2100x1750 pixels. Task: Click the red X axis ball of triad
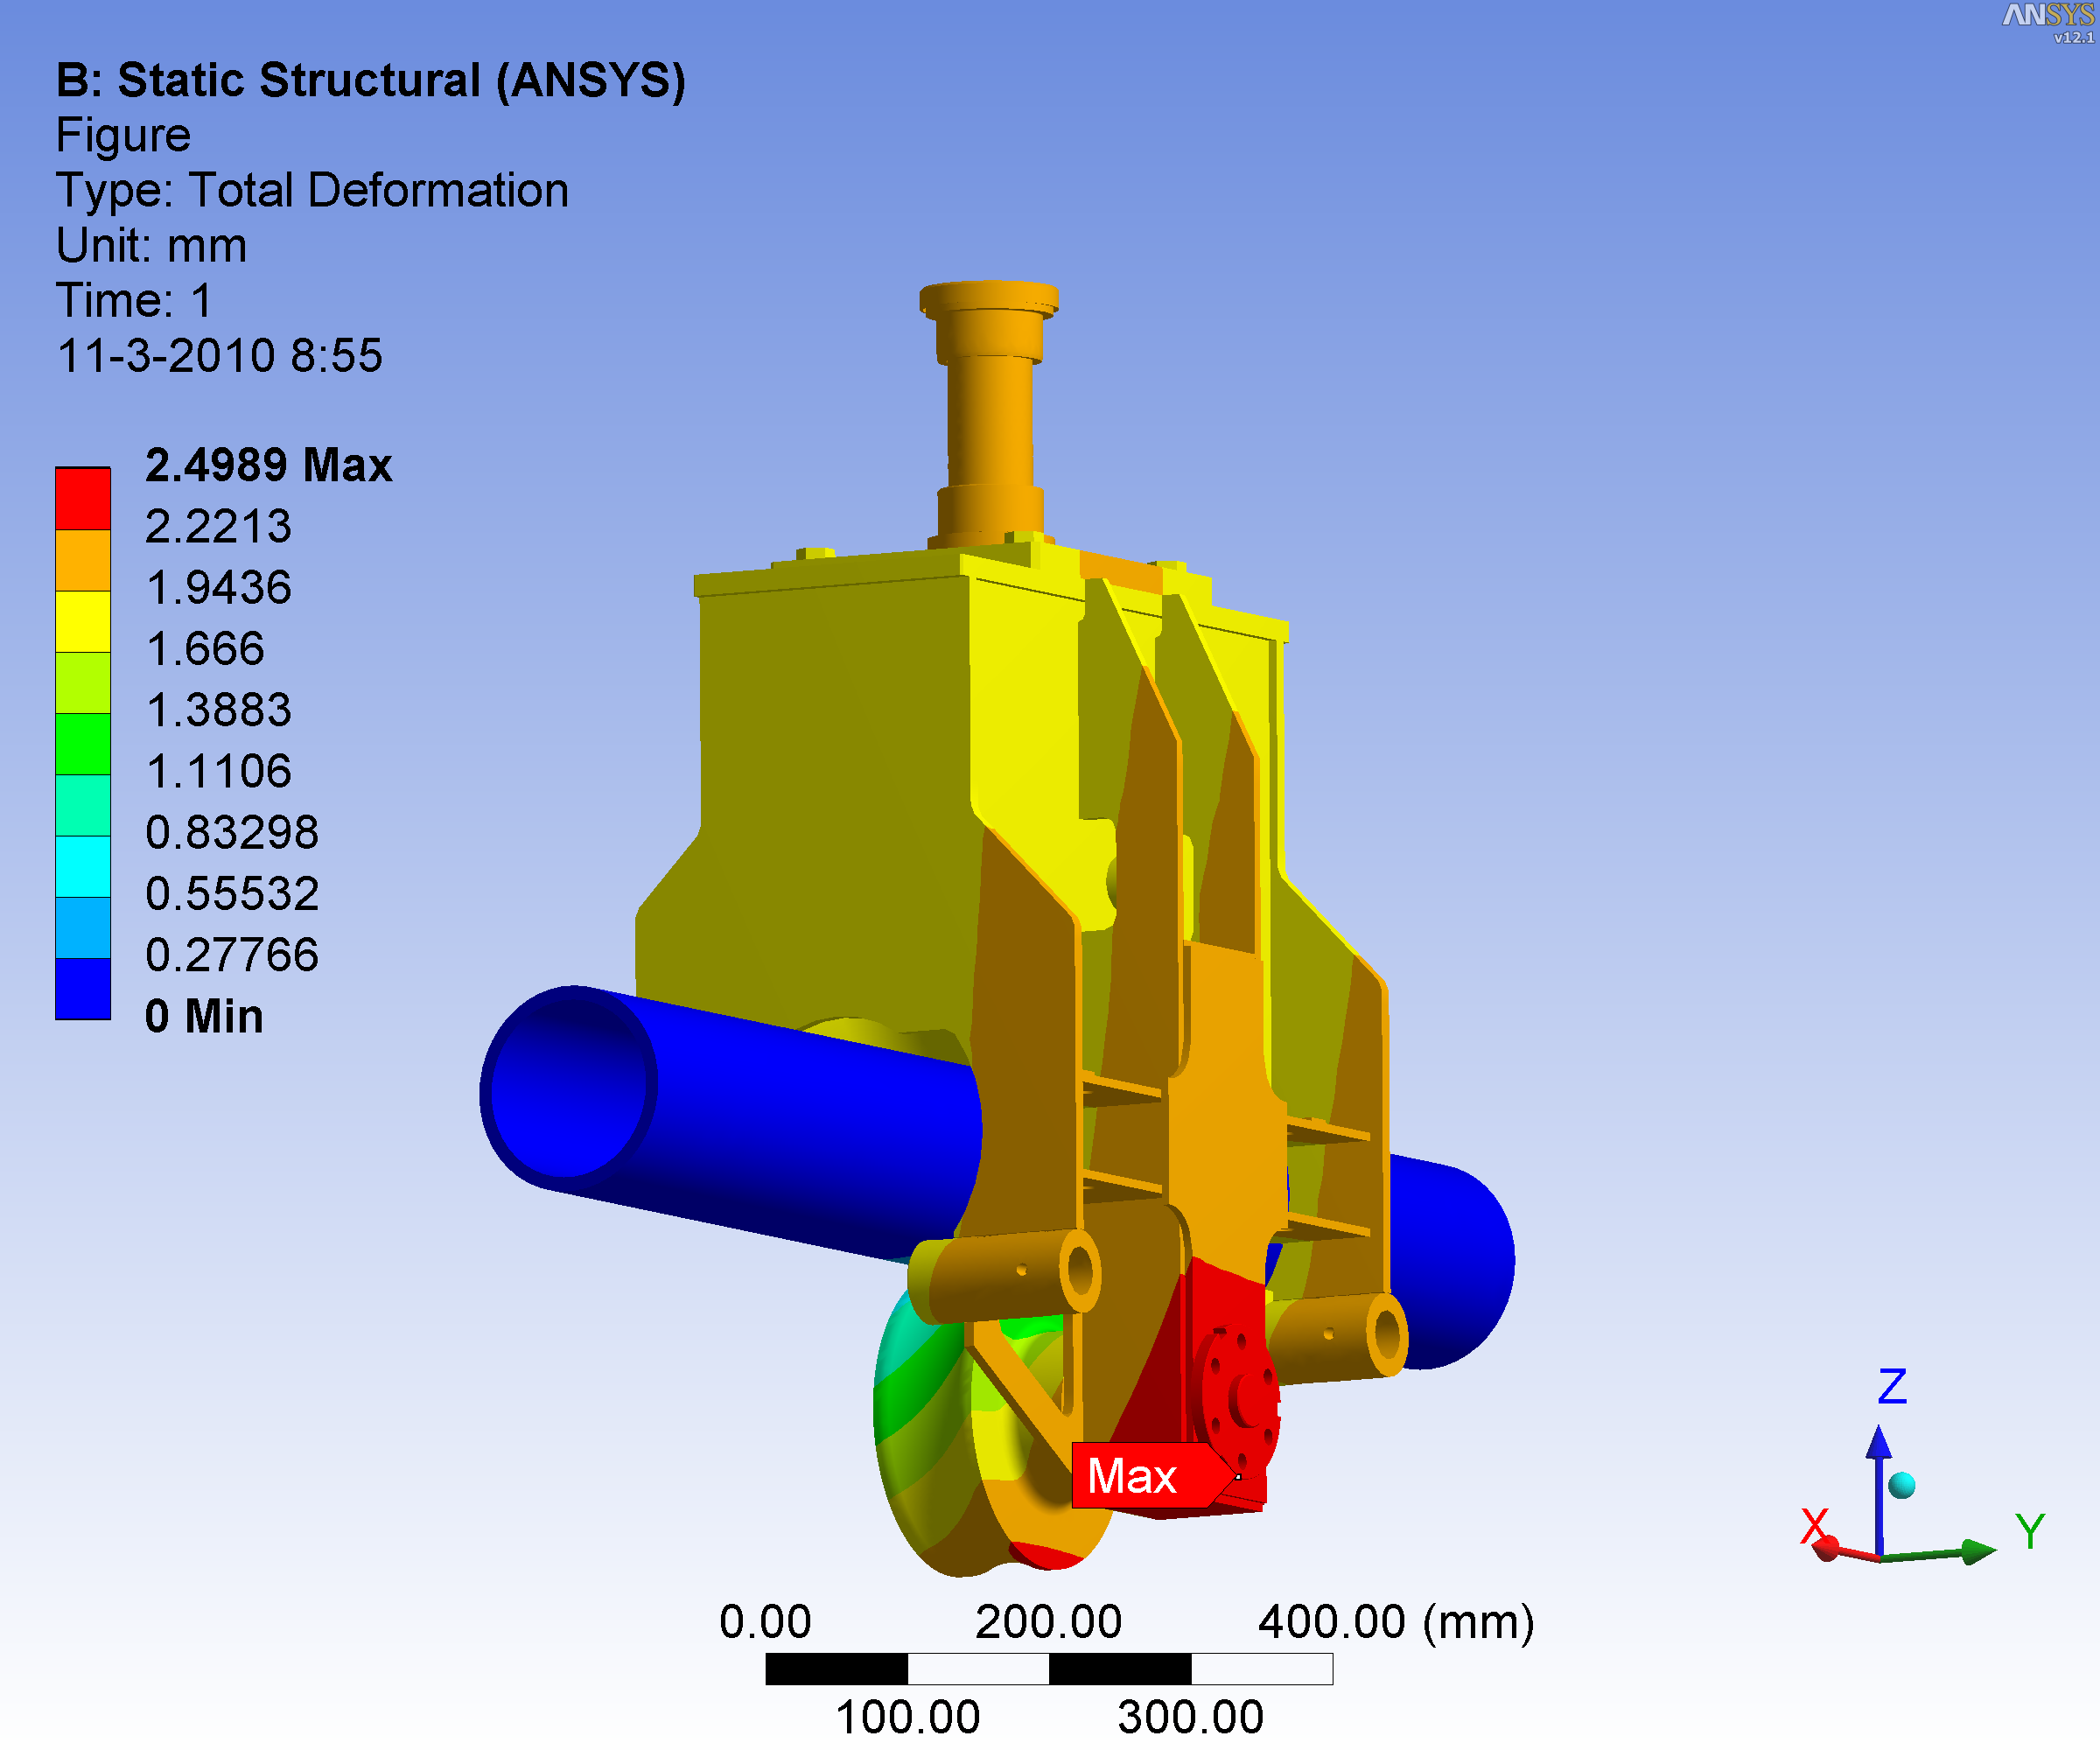point(1826,1550)
